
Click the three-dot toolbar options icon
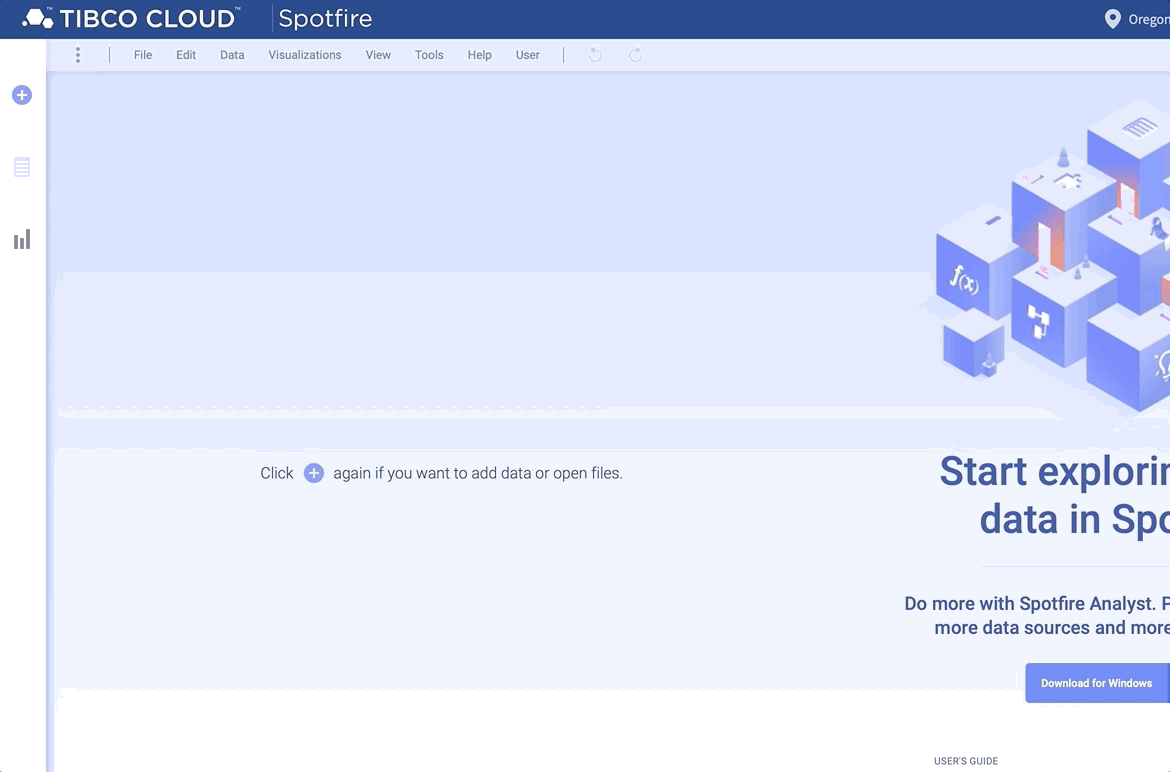78,55
